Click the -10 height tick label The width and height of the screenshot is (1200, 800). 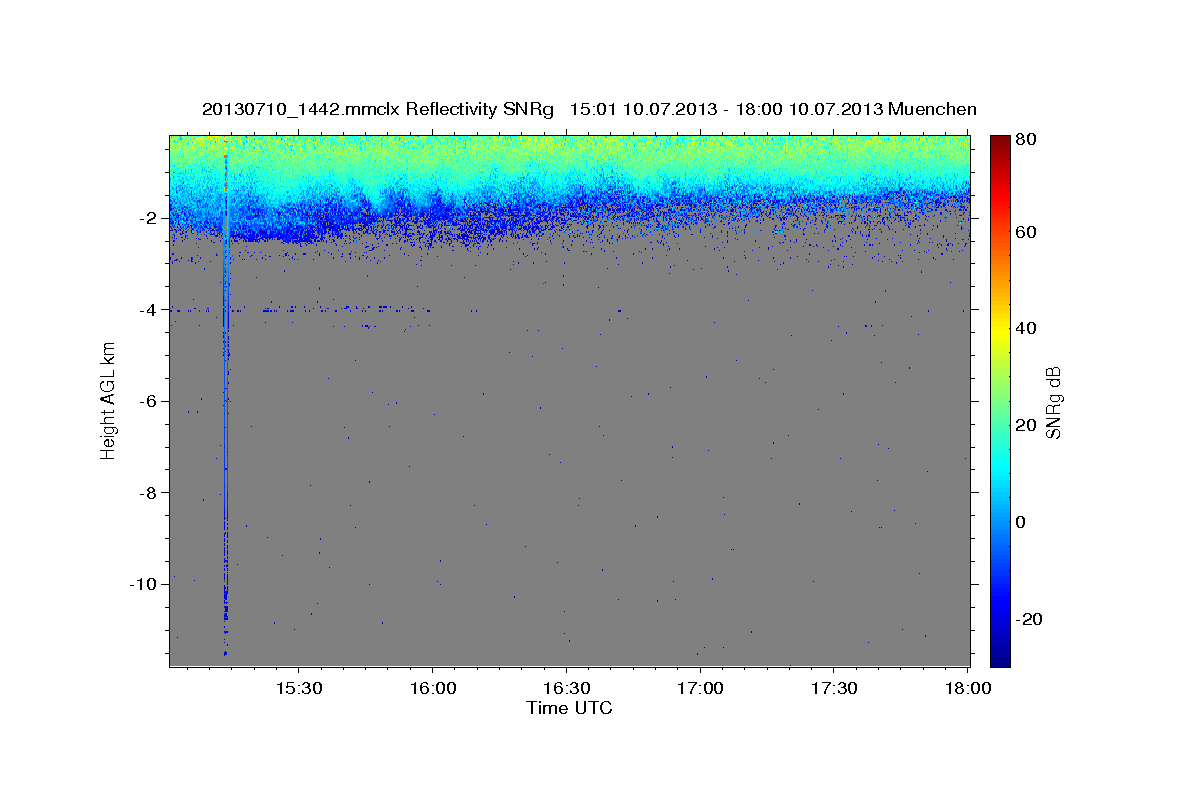pos(145,584)
